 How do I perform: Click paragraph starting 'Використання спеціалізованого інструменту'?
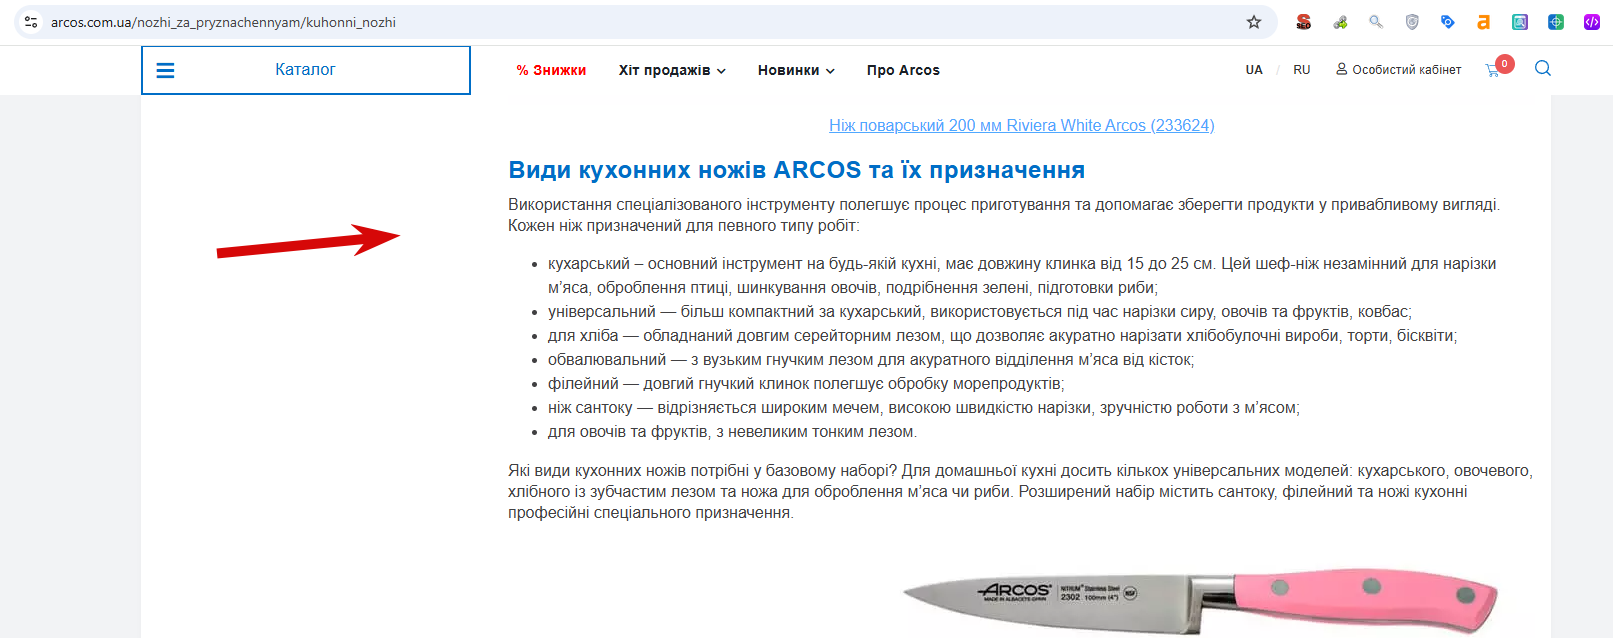(x=1004, y=215)
